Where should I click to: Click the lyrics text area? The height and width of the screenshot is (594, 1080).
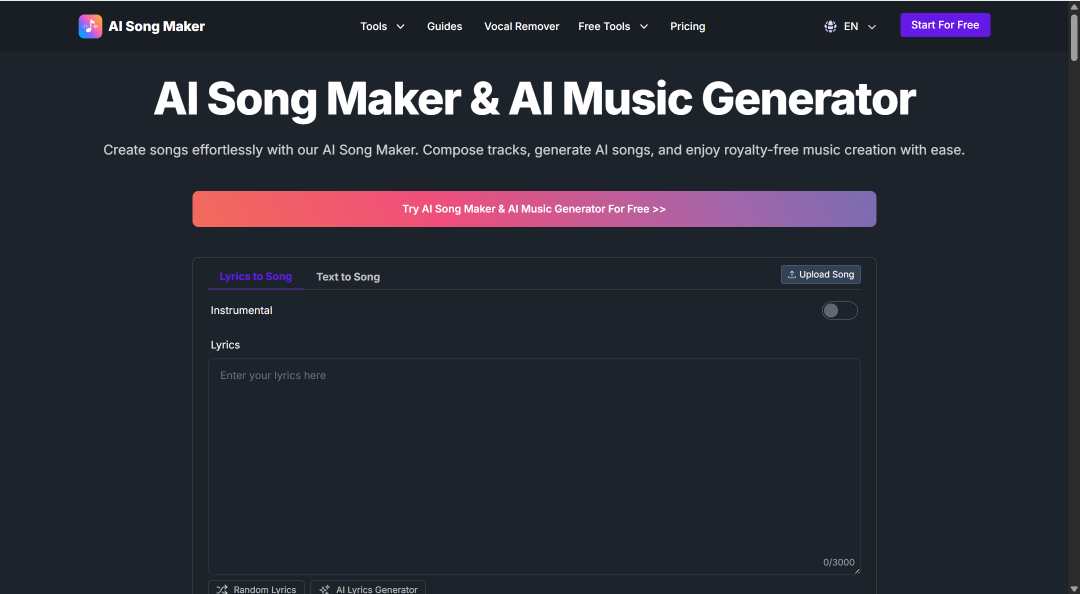[x=534, y=467]
